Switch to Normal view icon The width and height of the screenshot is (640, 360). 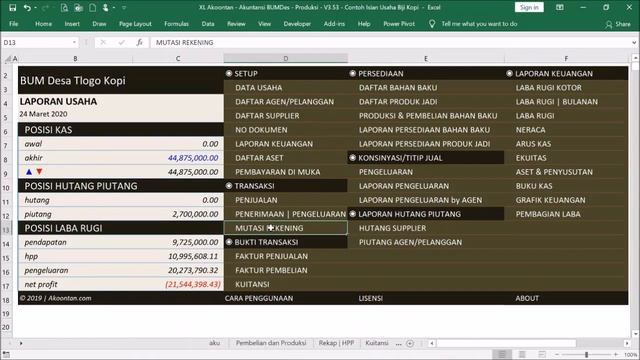point(502,354)
